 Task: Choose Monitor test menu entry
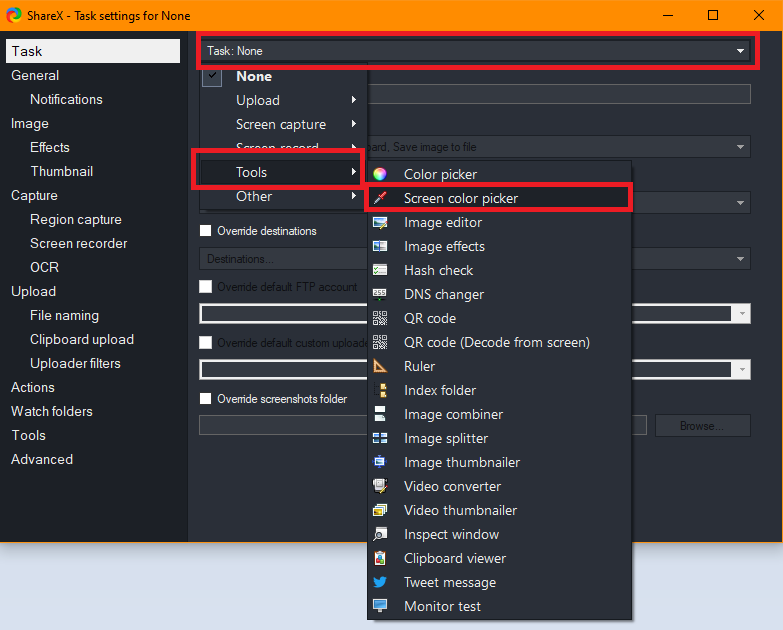tap(498, 606)
